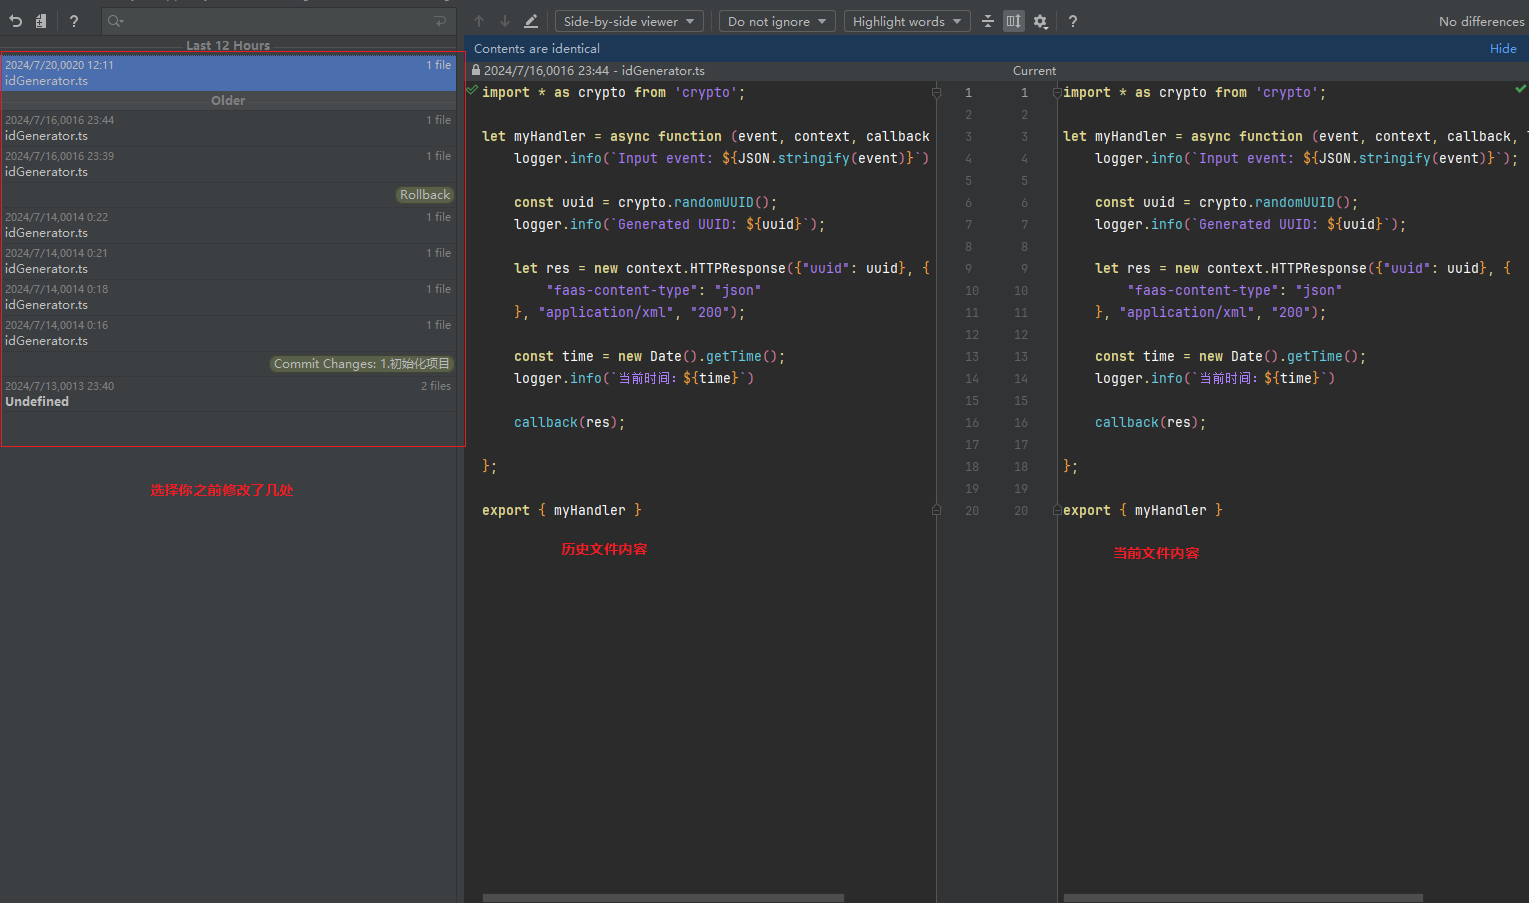Click the search magnifier icon
The width and height of the screenshot is (1529, 903).
pyautogui.click(x=115, y=21)
